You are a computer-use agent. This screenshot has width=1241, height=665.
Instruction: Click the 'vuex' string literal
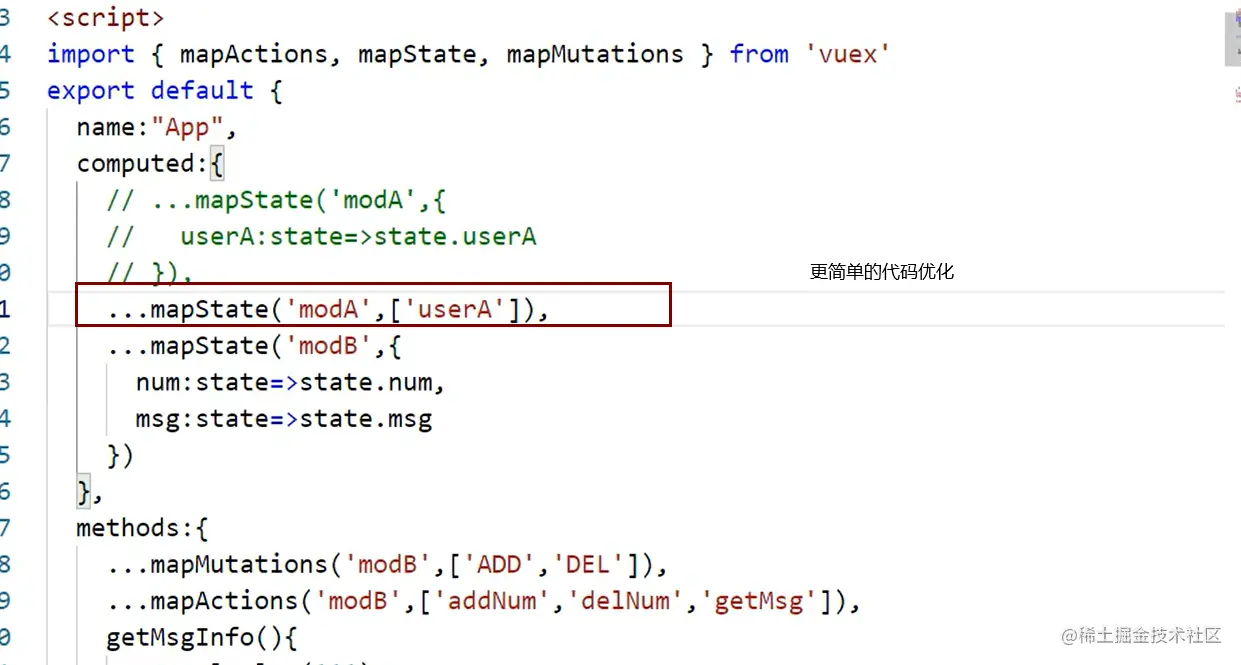coord(848,54)
